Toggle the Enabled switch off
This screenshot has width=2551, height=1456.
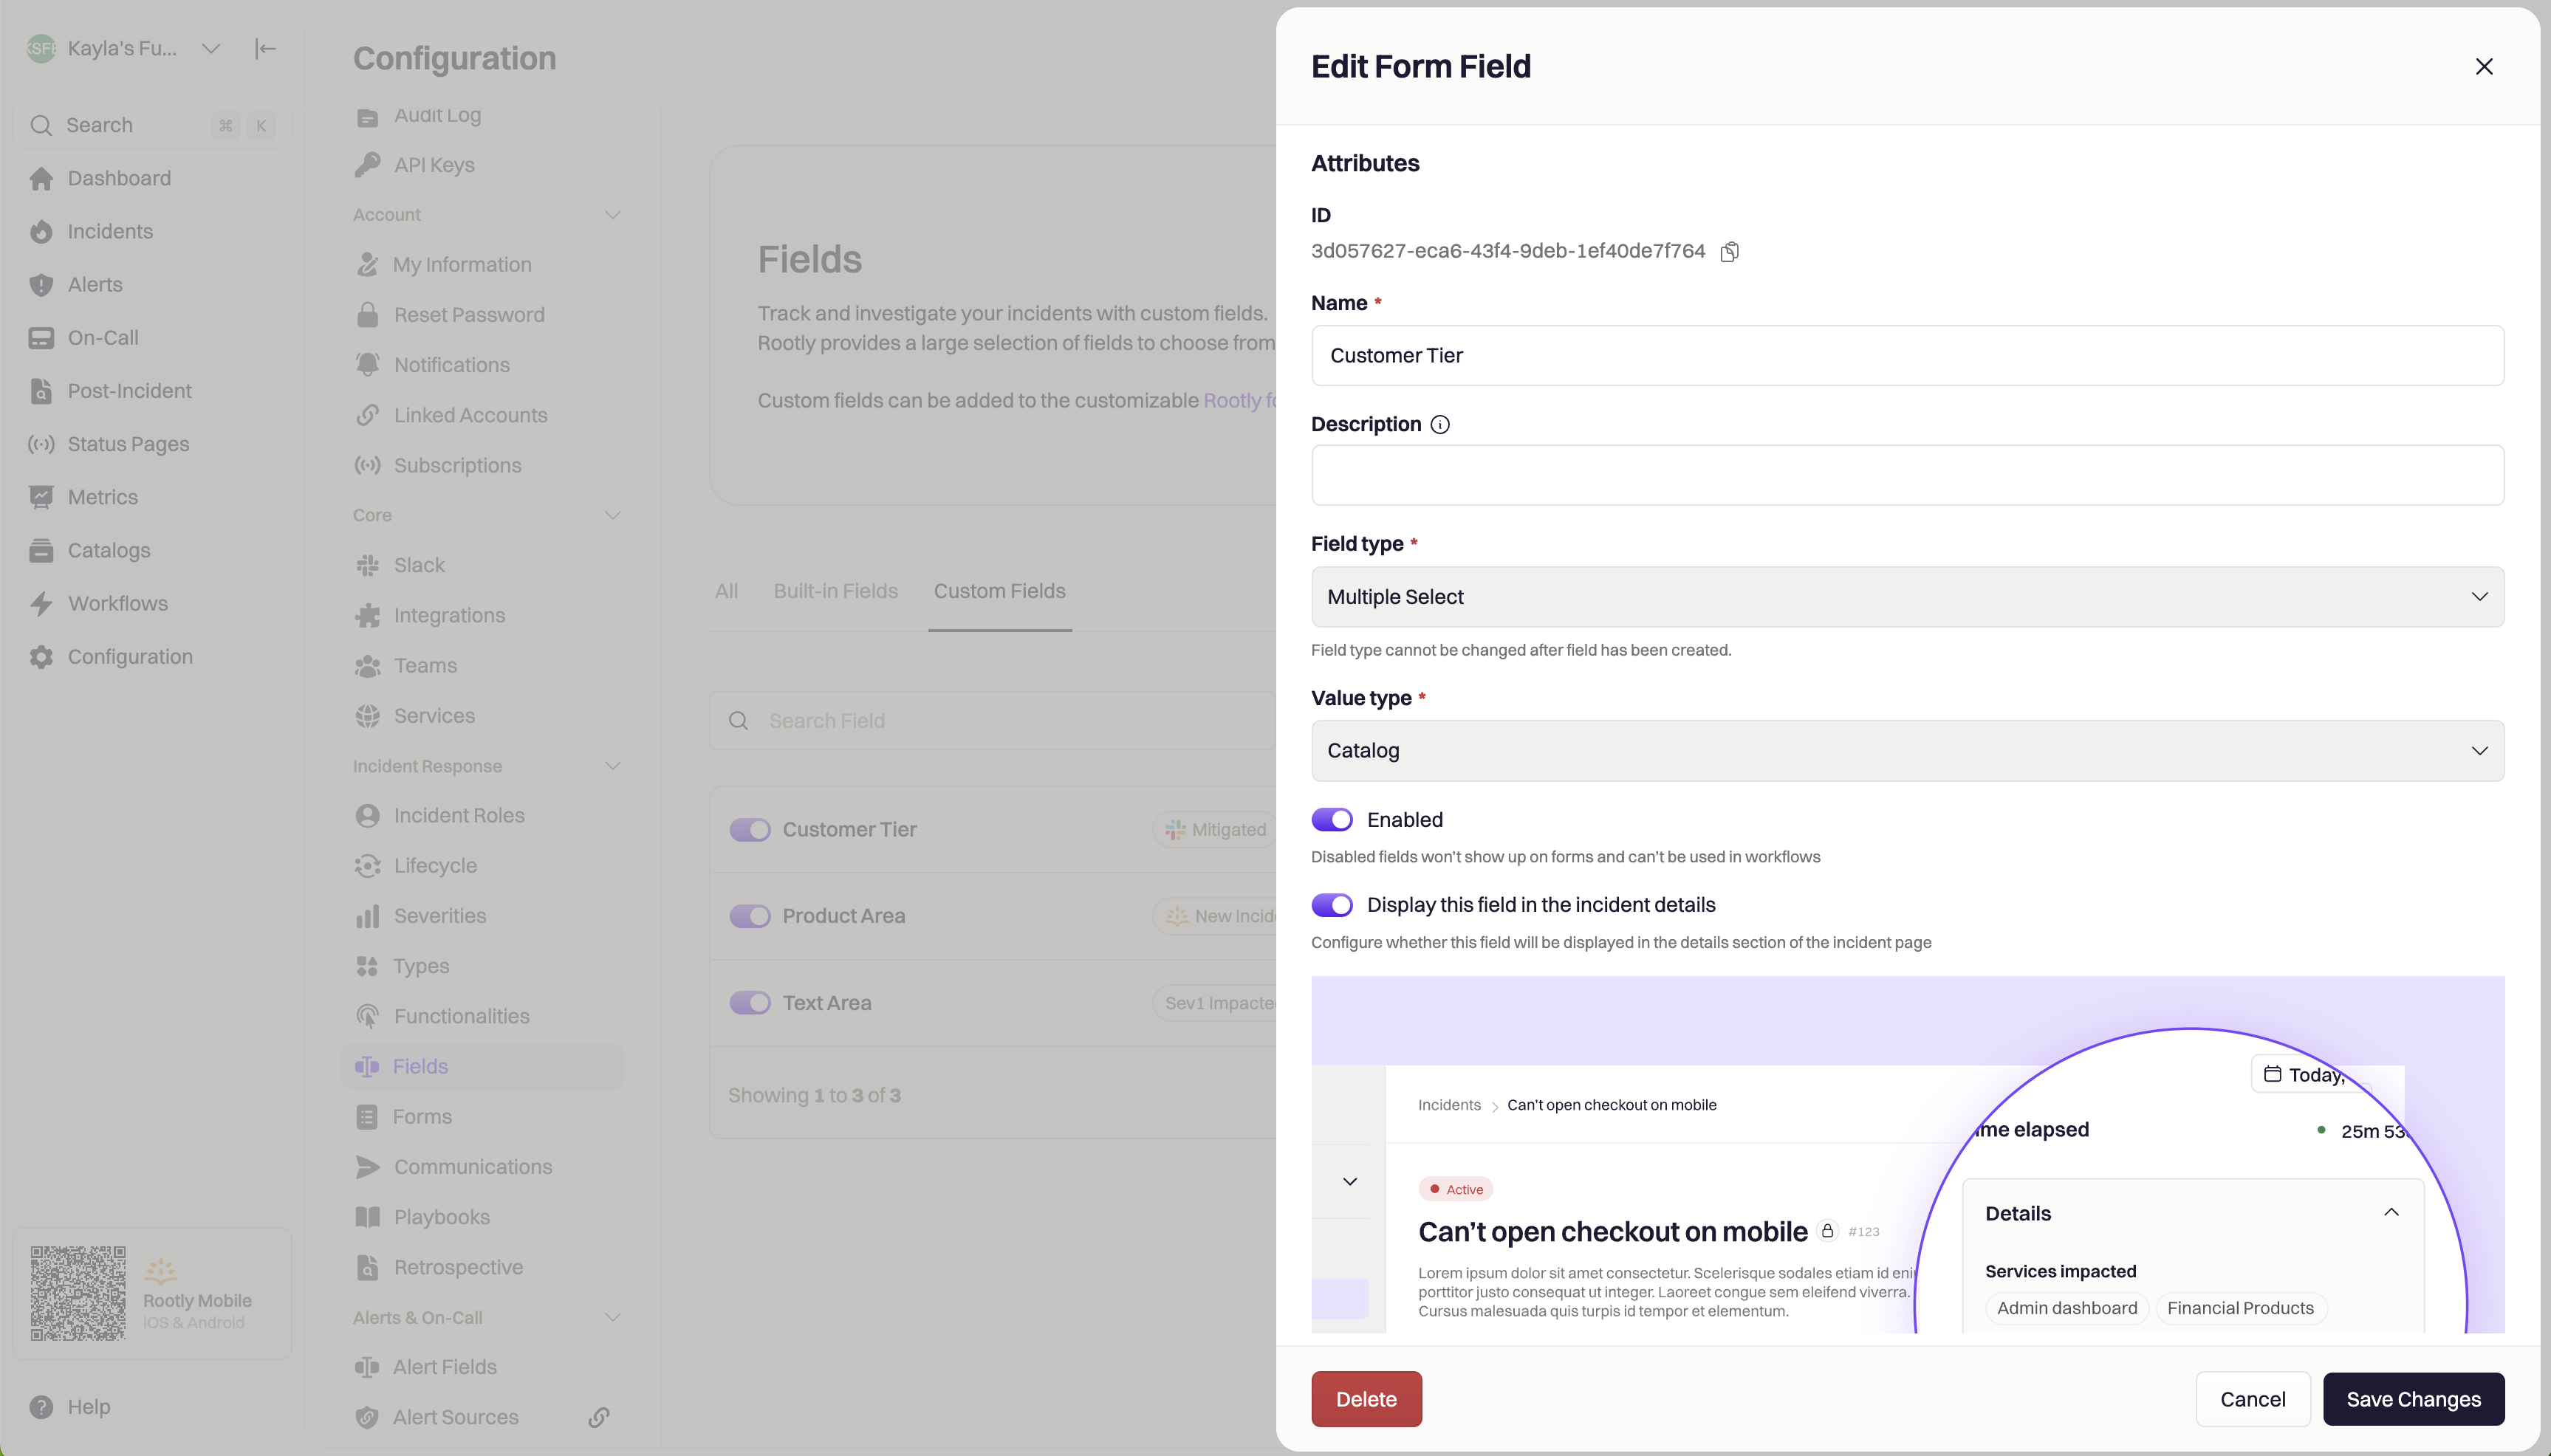click(x=1332, y=820)
